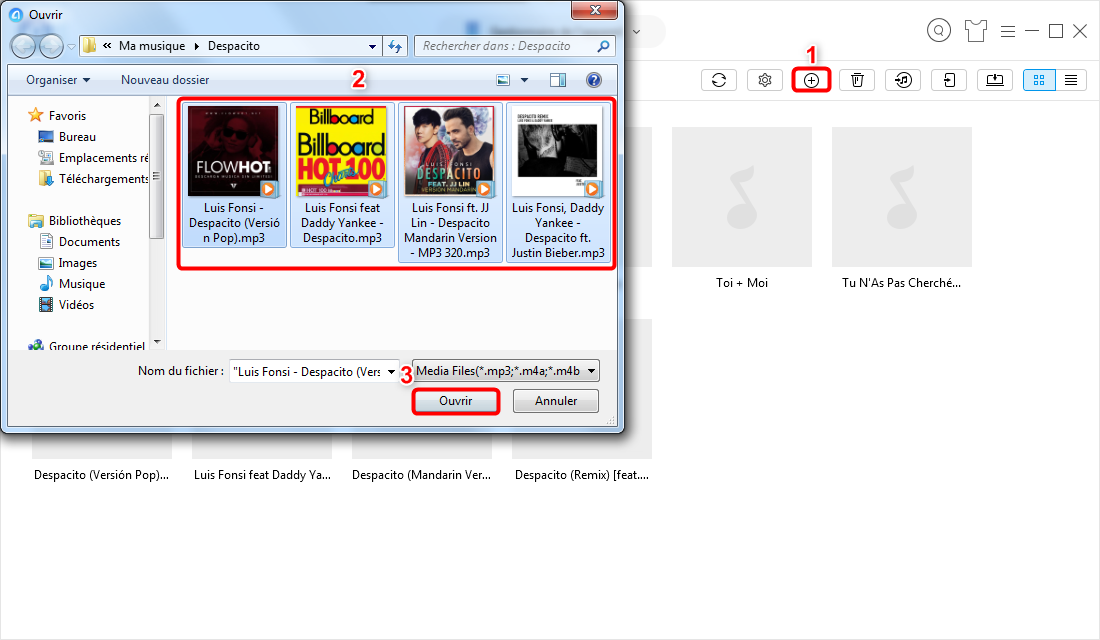
Task: Click the send to device icon
Action: click(x=949, y=81)
